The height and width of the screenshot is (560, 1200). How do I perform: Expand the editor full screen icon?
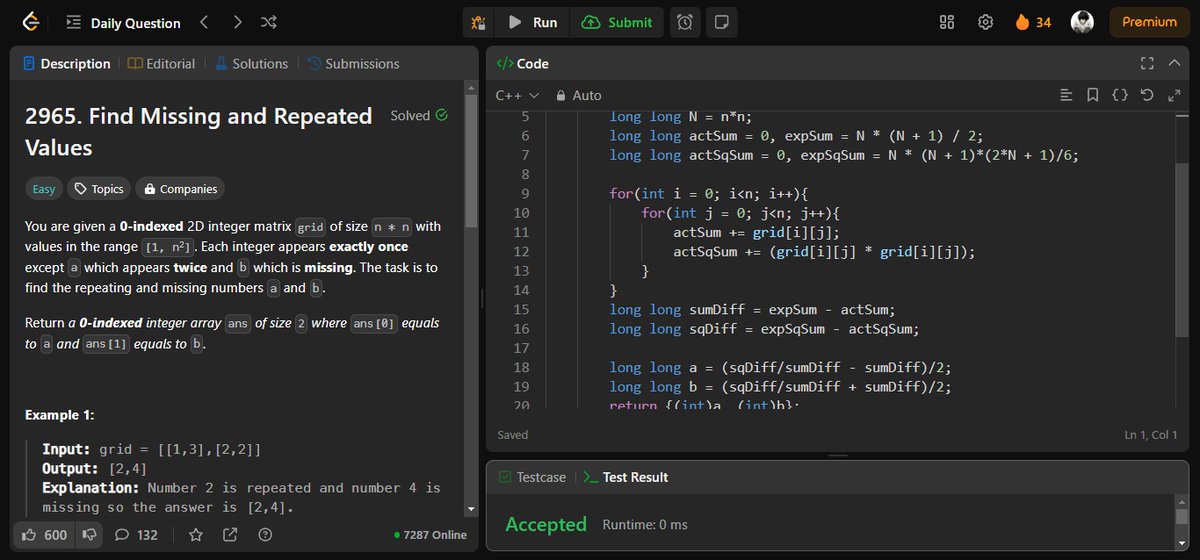pos(1173,95)
